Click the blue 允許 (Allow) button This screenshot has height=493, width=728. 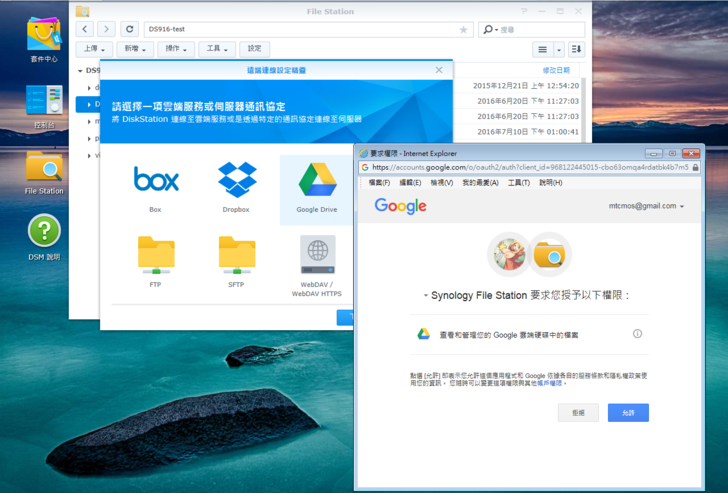628,412
